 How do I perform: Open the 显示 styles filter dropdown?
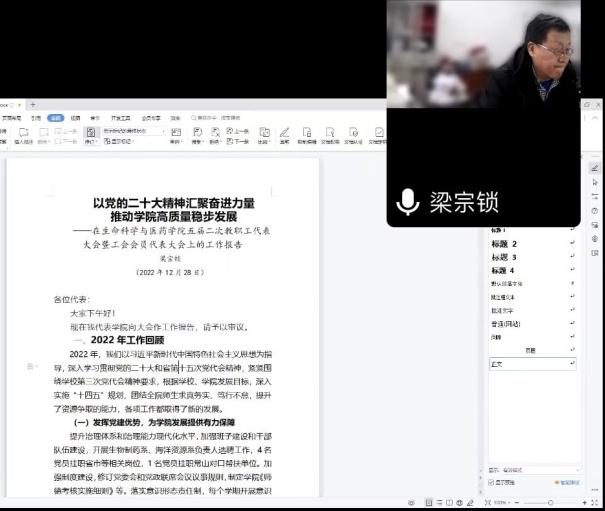coord(540,470)
